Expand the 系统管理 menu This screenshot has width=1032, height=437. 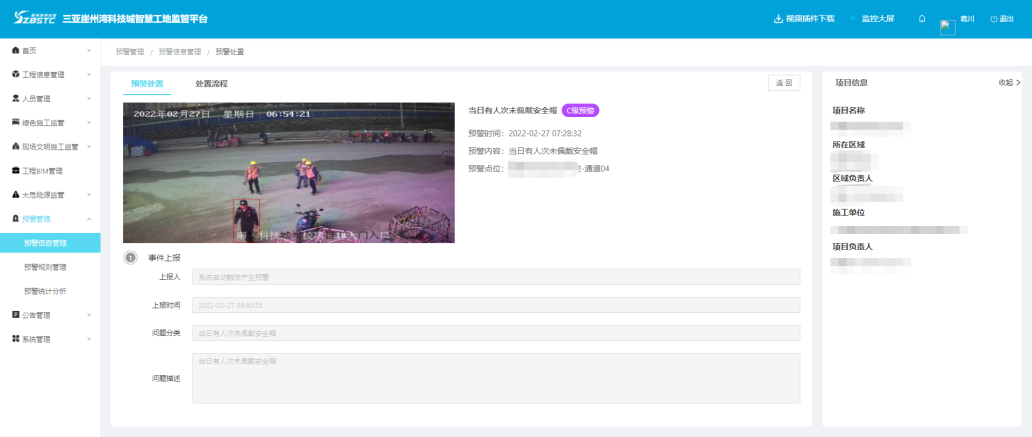50,339
